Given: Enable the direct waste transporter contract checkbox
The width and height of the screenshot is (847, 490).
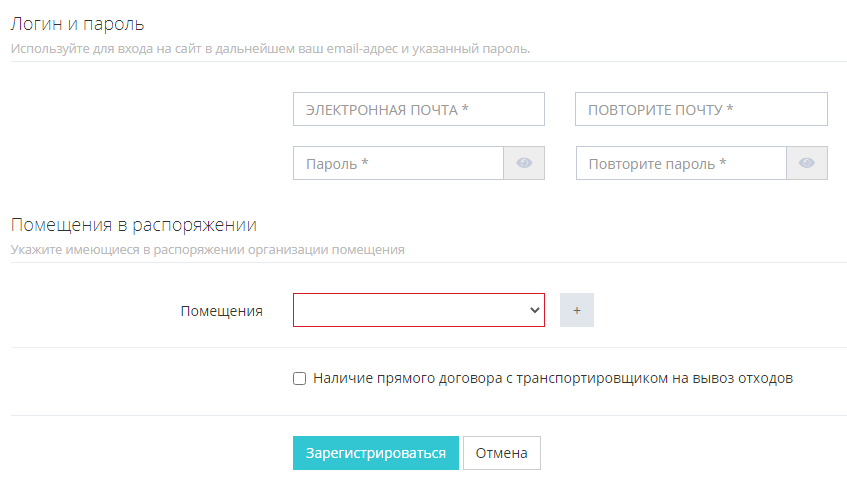Looking at the screenshot, I should coord(299,378).
